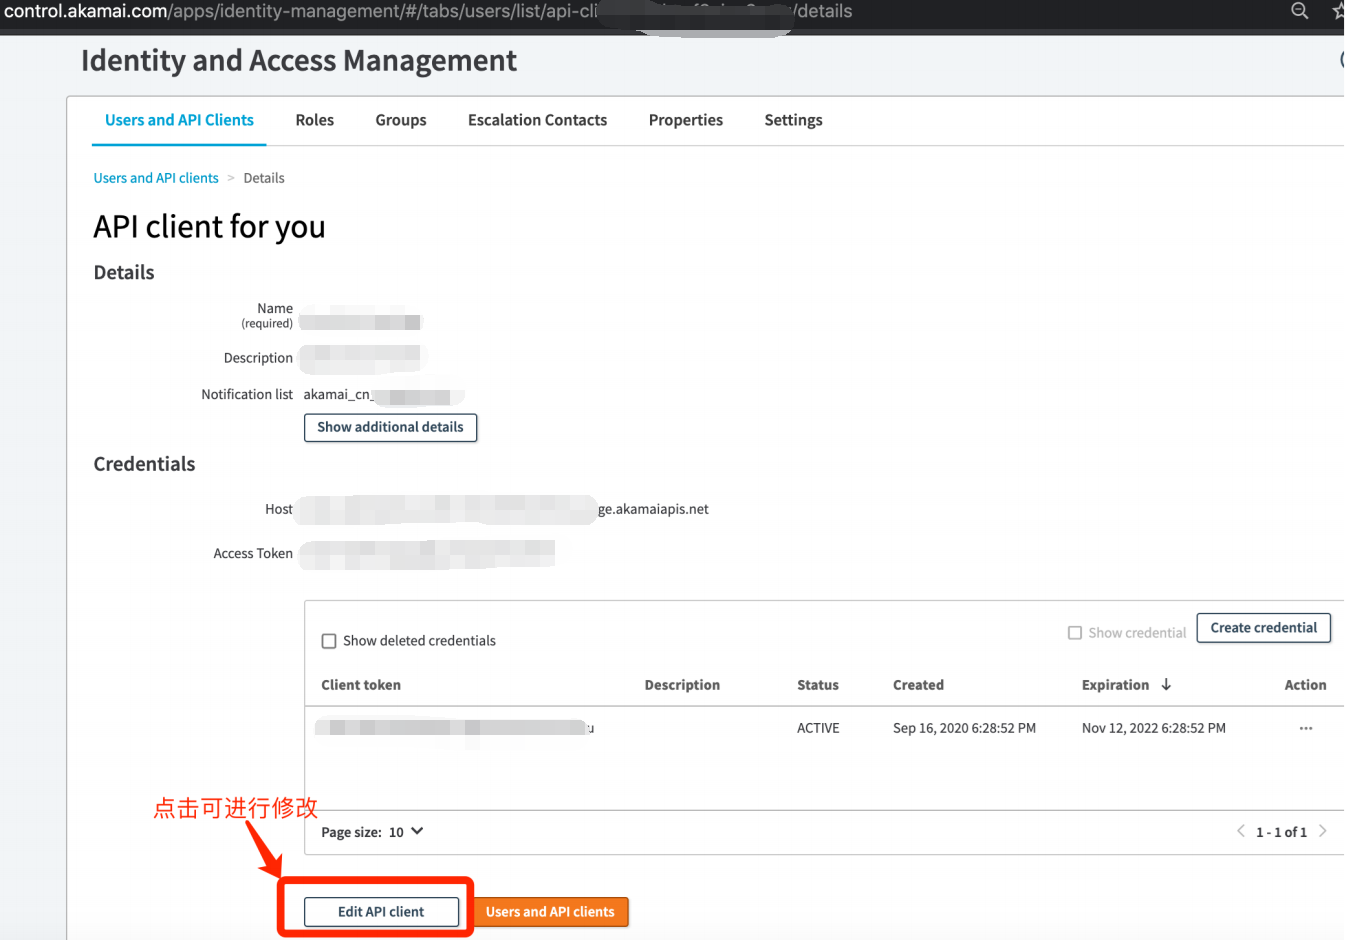
Task: Click the Expiration column header
Action: 1115,685
